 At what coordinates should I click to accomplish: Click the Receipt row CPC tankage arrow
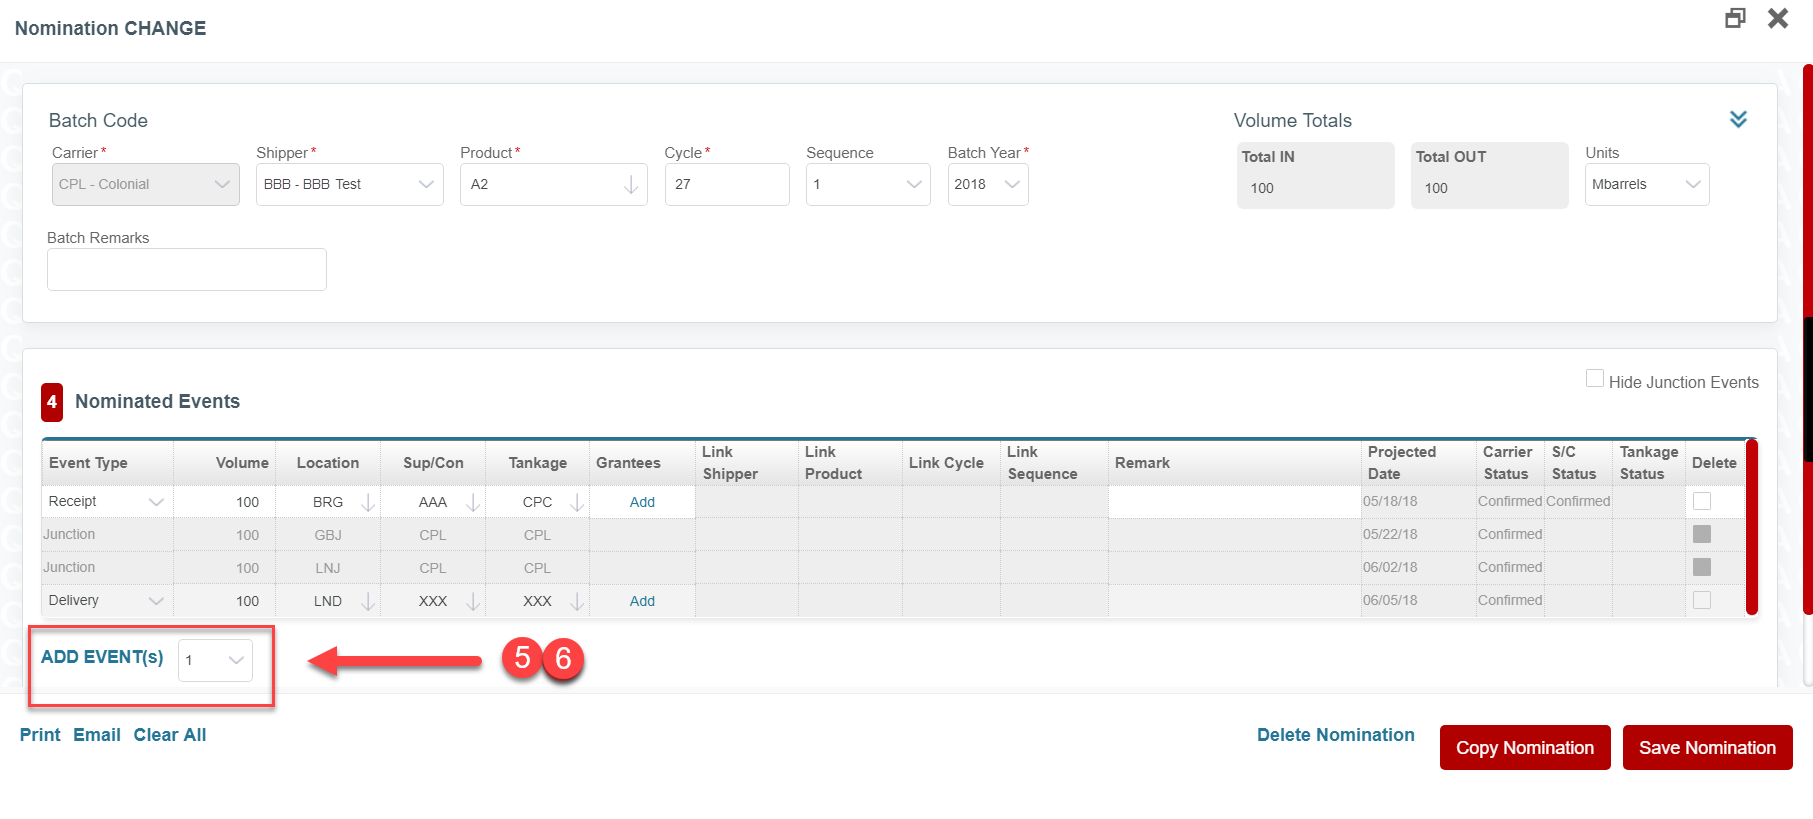[577, 502]
